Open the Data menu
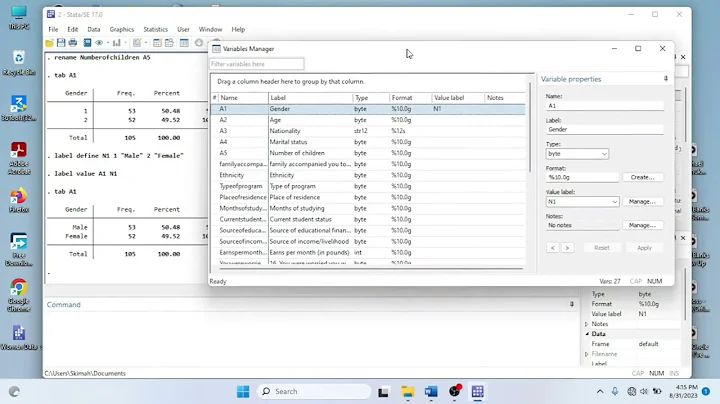This screenshot has width=720, height=404. point(94,29)
